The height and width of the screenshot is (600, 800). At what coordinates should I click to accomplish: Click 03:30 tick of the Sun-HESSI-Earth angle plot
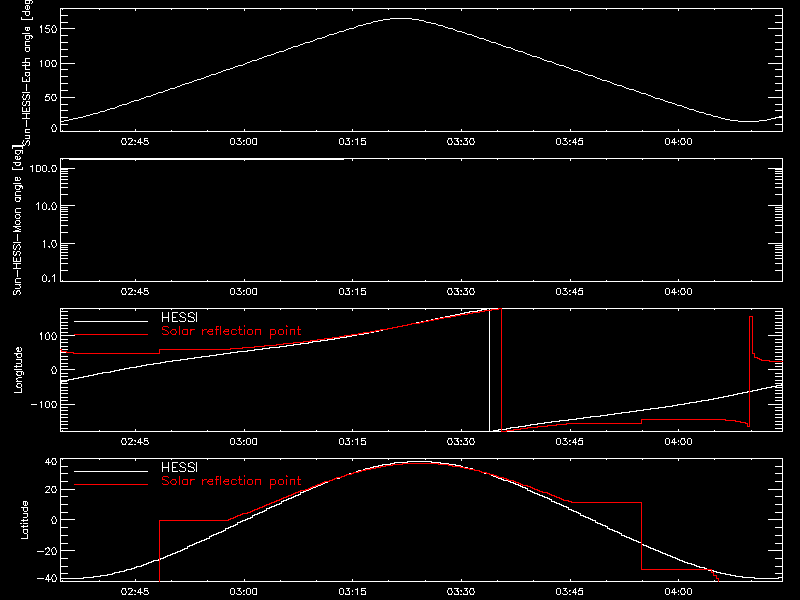coord(461,142)
